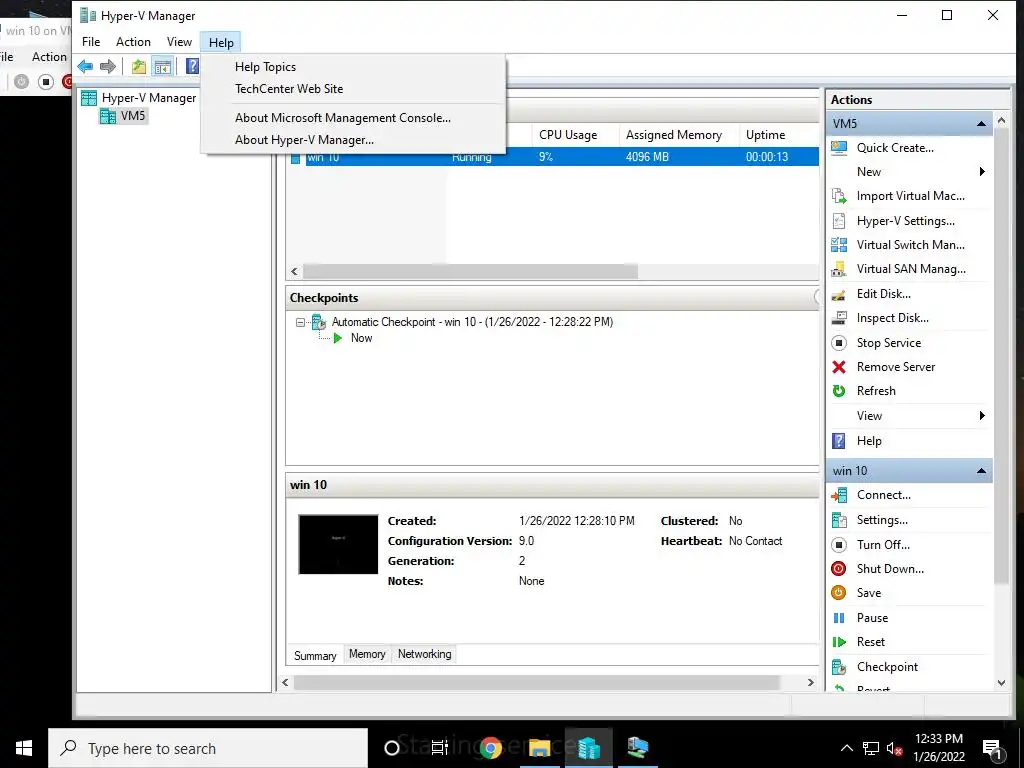Click the Back arrow toolbar icon
Screen dimensions: 1024x768
[x=85, y=66]
